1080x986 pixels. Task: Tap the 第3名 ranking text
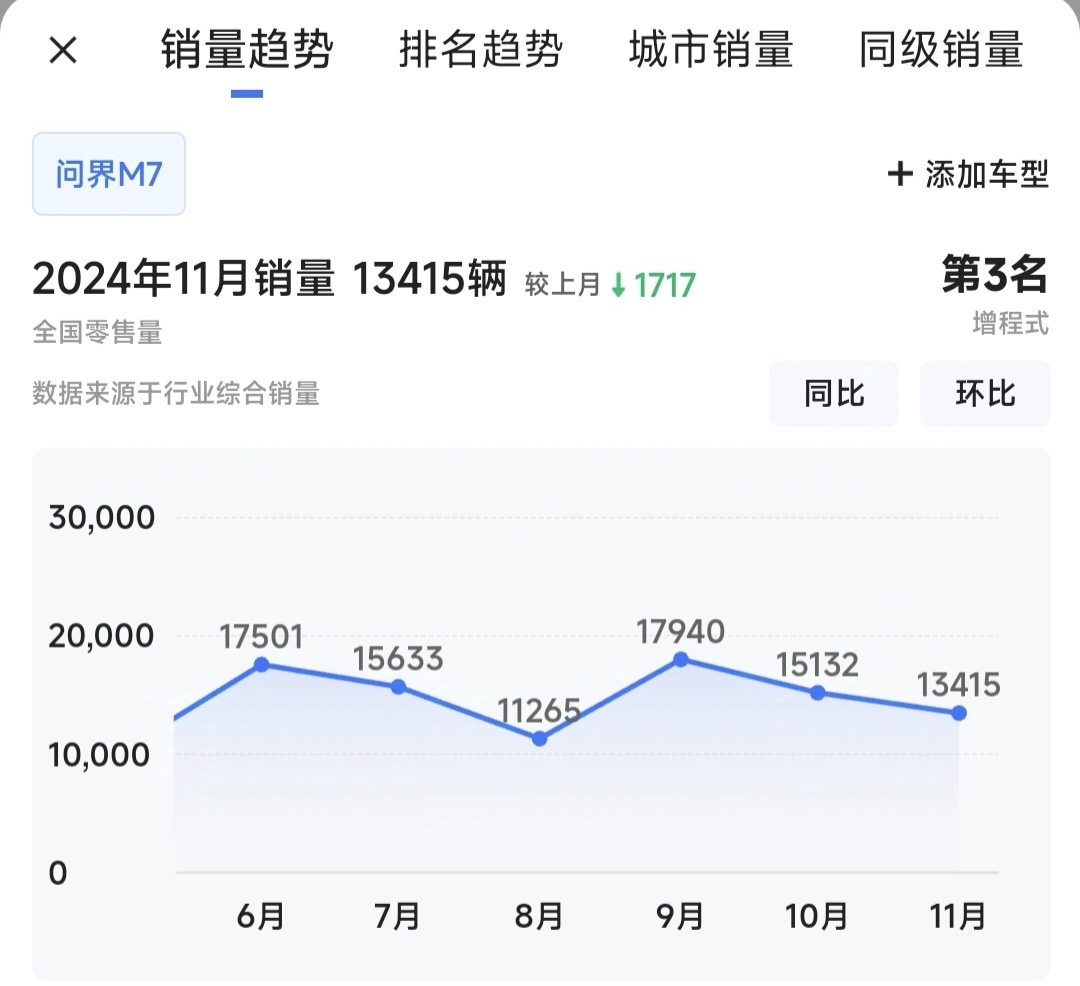pyautogui.click(x=995, y=274)
